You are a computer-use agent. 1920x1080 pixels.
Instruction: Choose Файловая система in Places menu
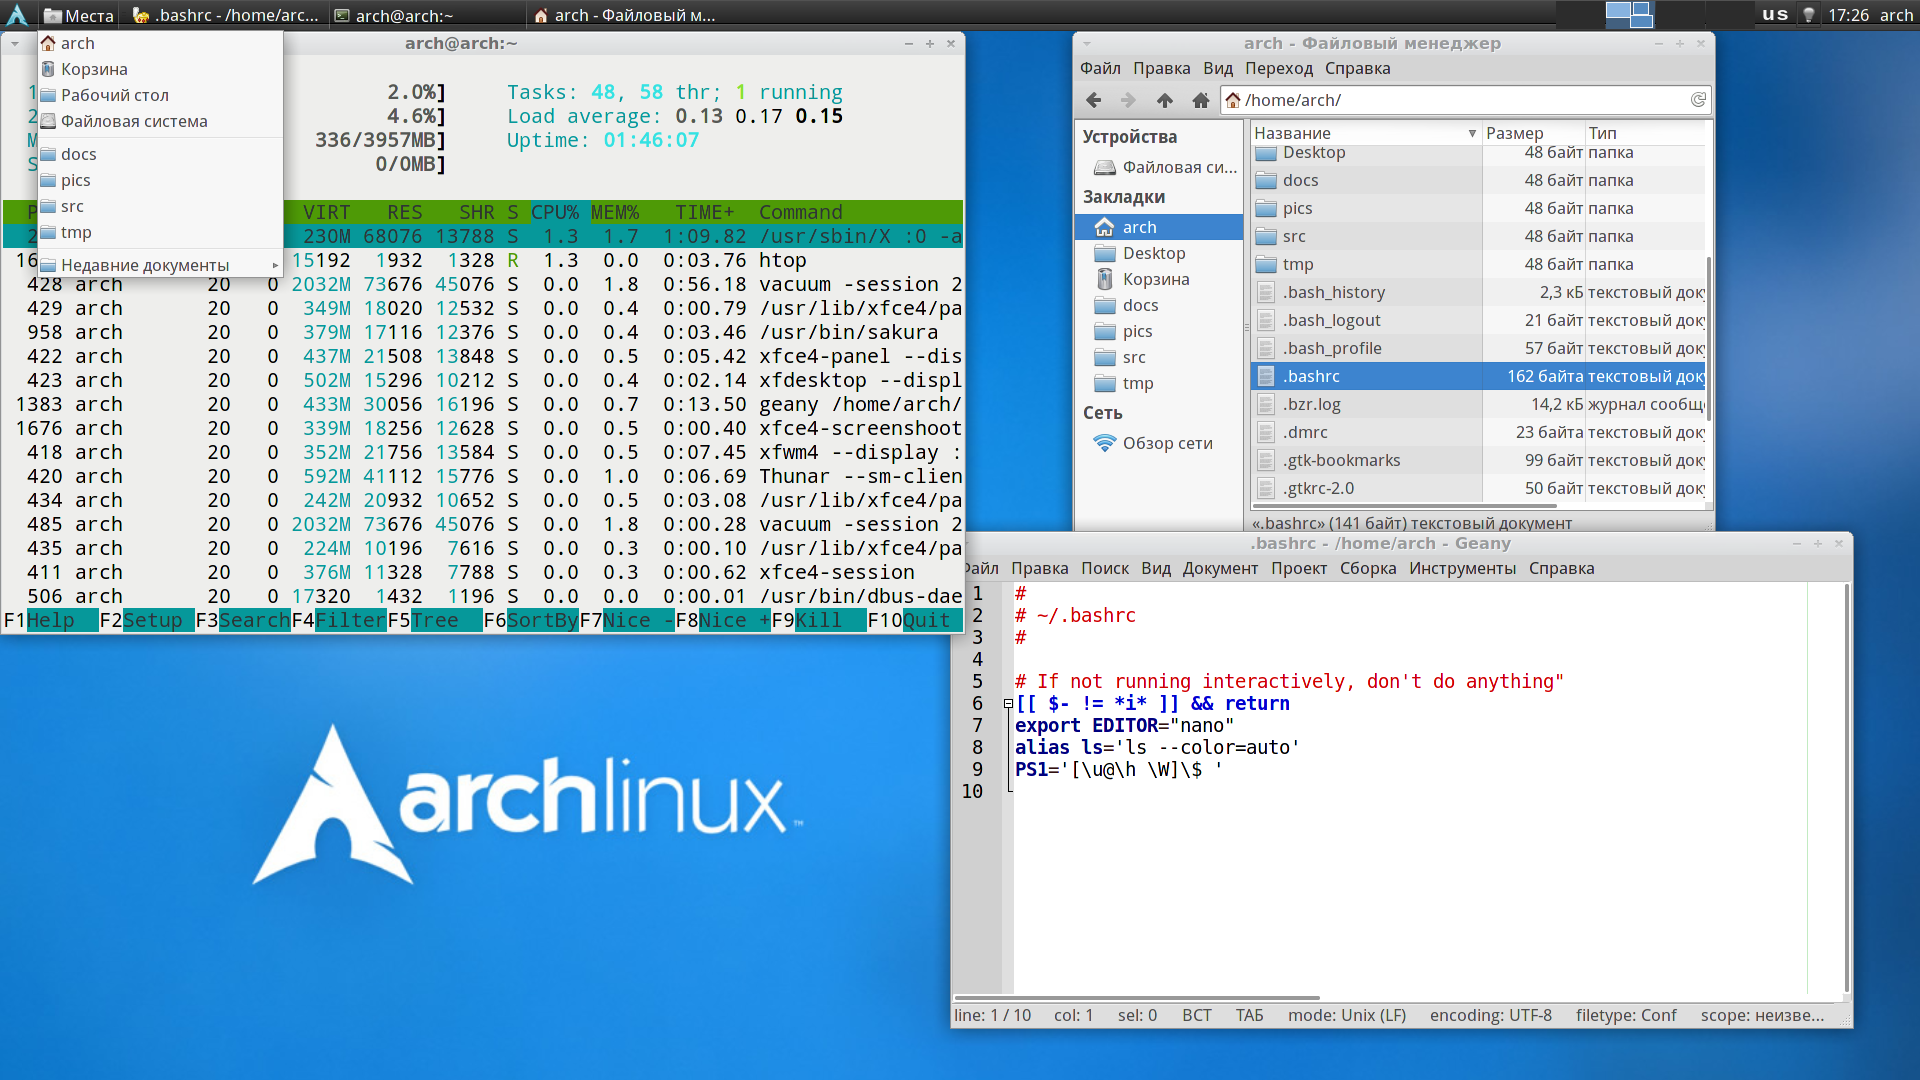(160, 121)
